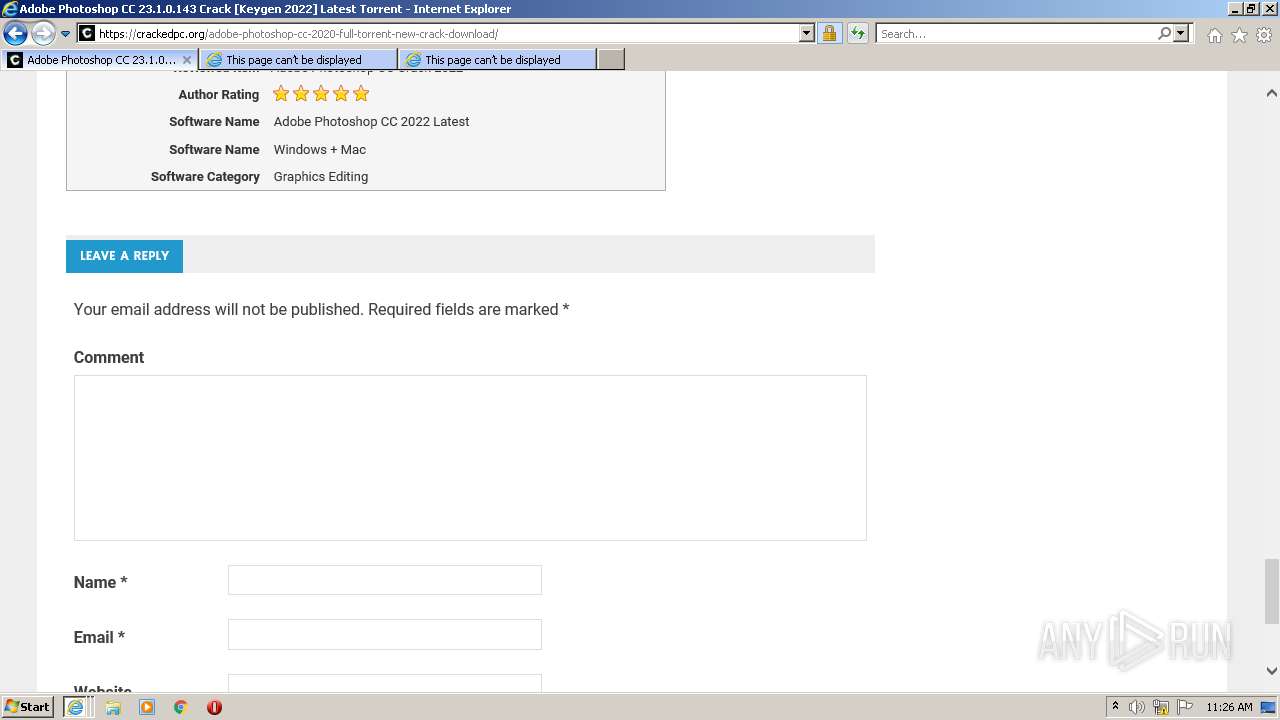The height and width of the screenshot is (720, 1280).
Task: Click the 'Adobe Photoshop CC 2022 Latest' text
Action: click(371, 122)
